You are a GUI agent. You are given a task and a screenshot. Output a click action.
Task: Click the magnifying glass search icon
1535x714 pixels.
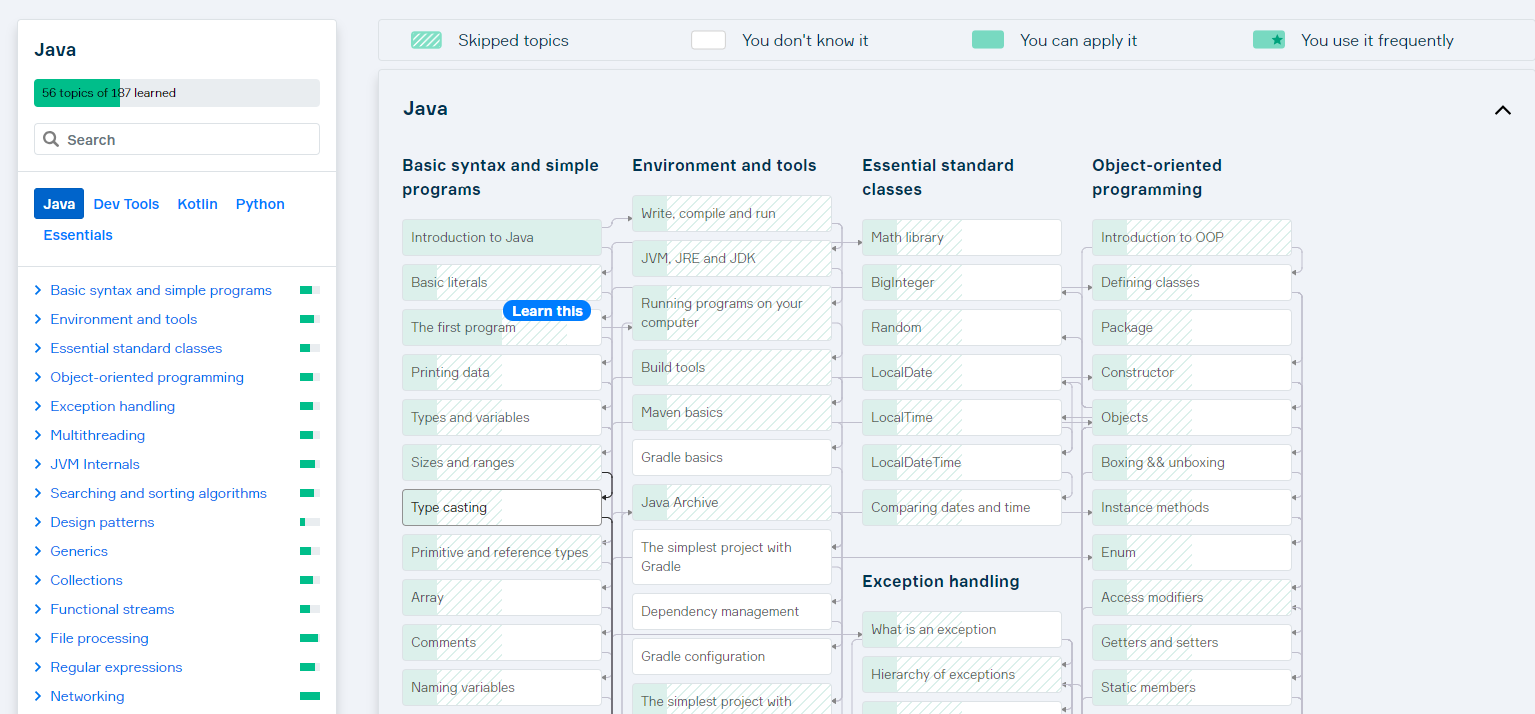click(51, 140)
